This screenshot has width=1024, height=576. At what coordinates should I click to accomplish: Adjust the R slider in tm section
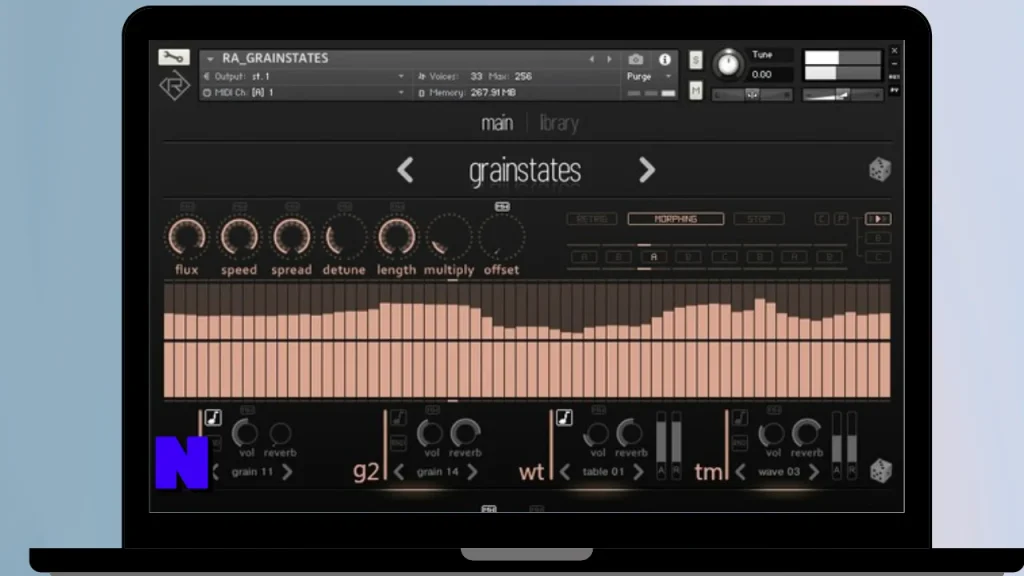pyautogui.click(x=852, y=443)
